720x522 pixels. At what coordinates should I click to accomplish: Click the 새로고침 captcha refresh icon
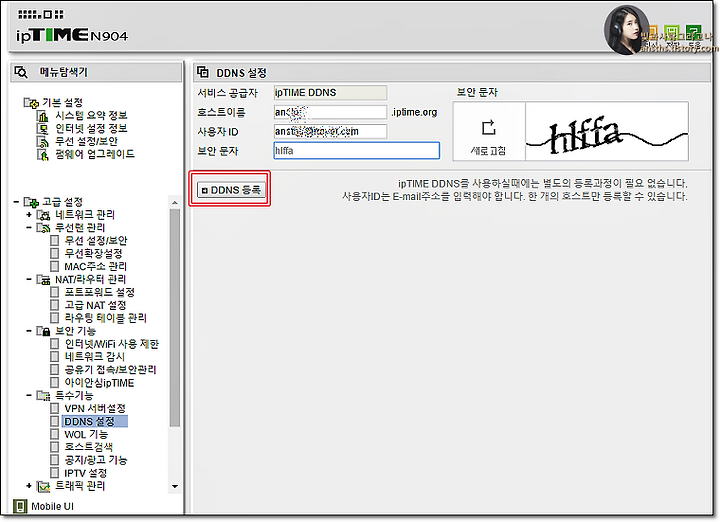[489, 128]
